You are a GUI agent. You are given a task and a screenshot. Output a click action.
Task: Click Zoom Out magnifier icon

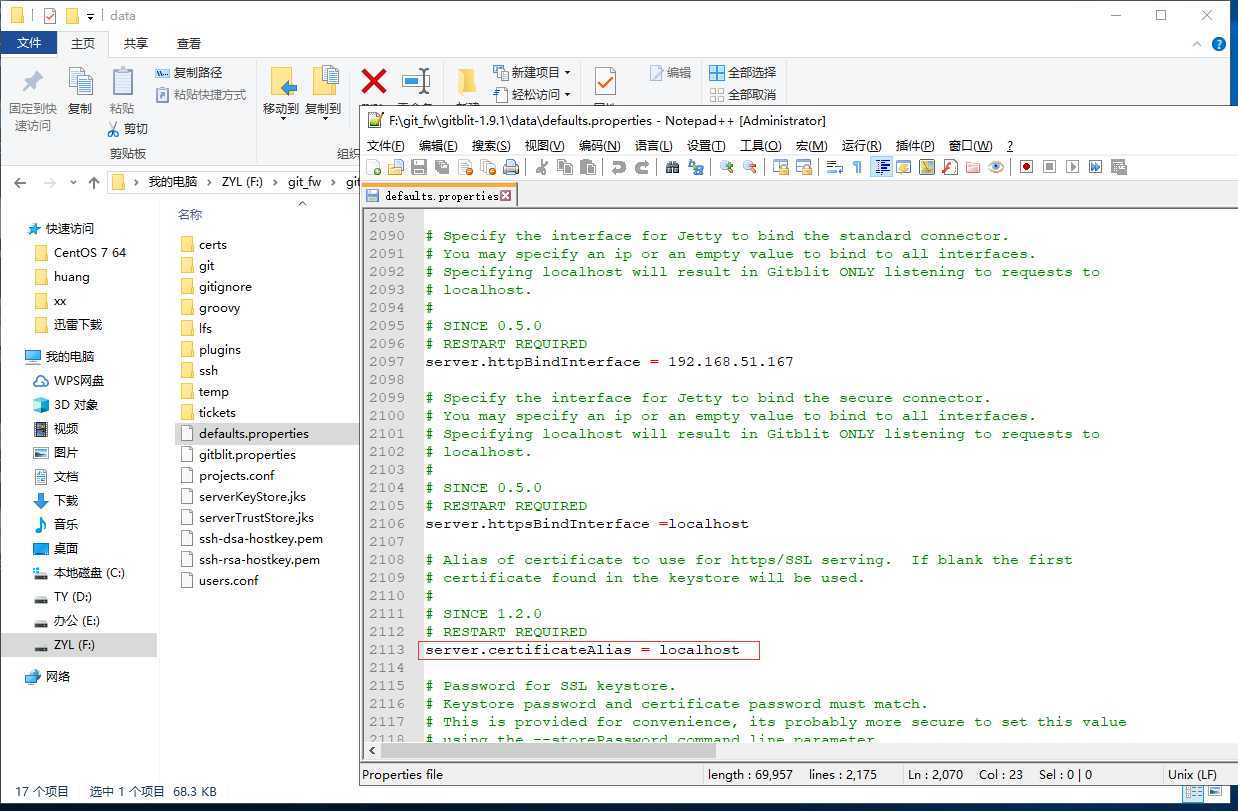[750, 167]
